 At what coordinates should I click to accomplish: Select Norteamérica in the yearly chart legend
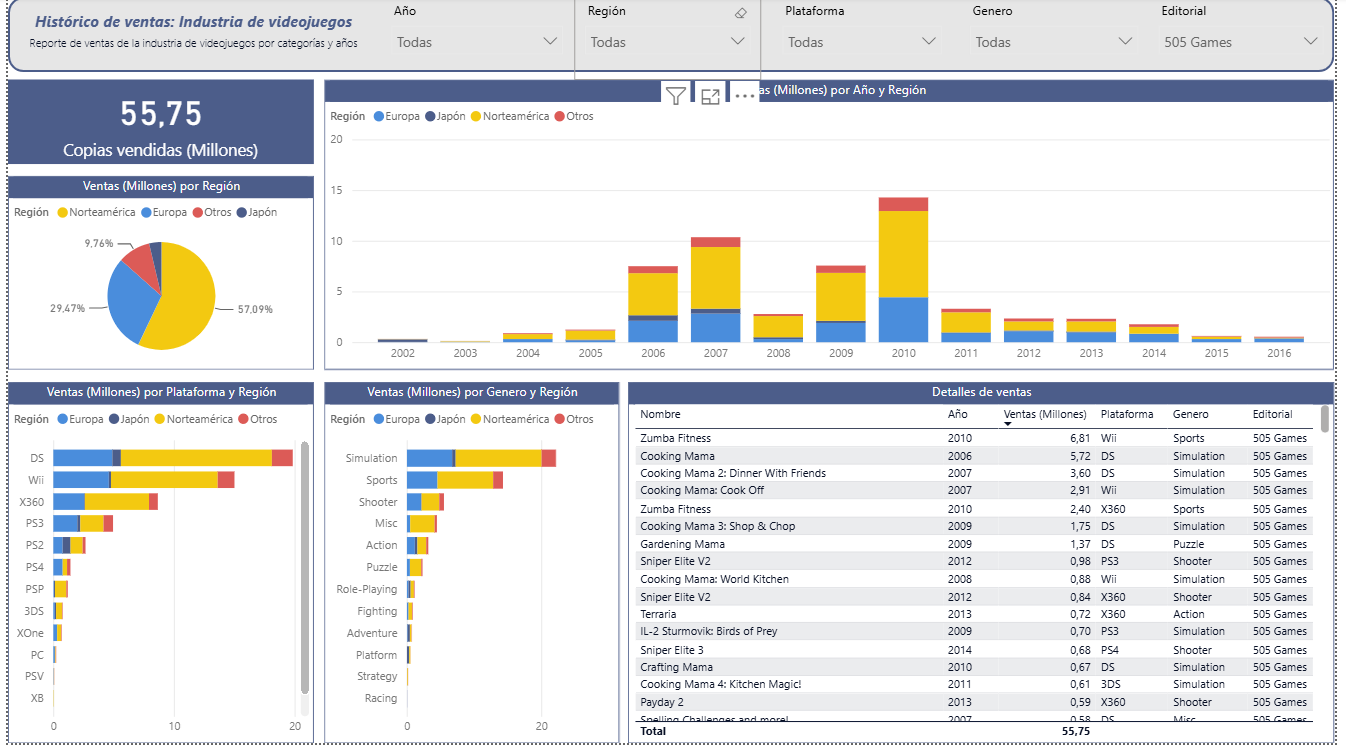click(x=509, y=116)
